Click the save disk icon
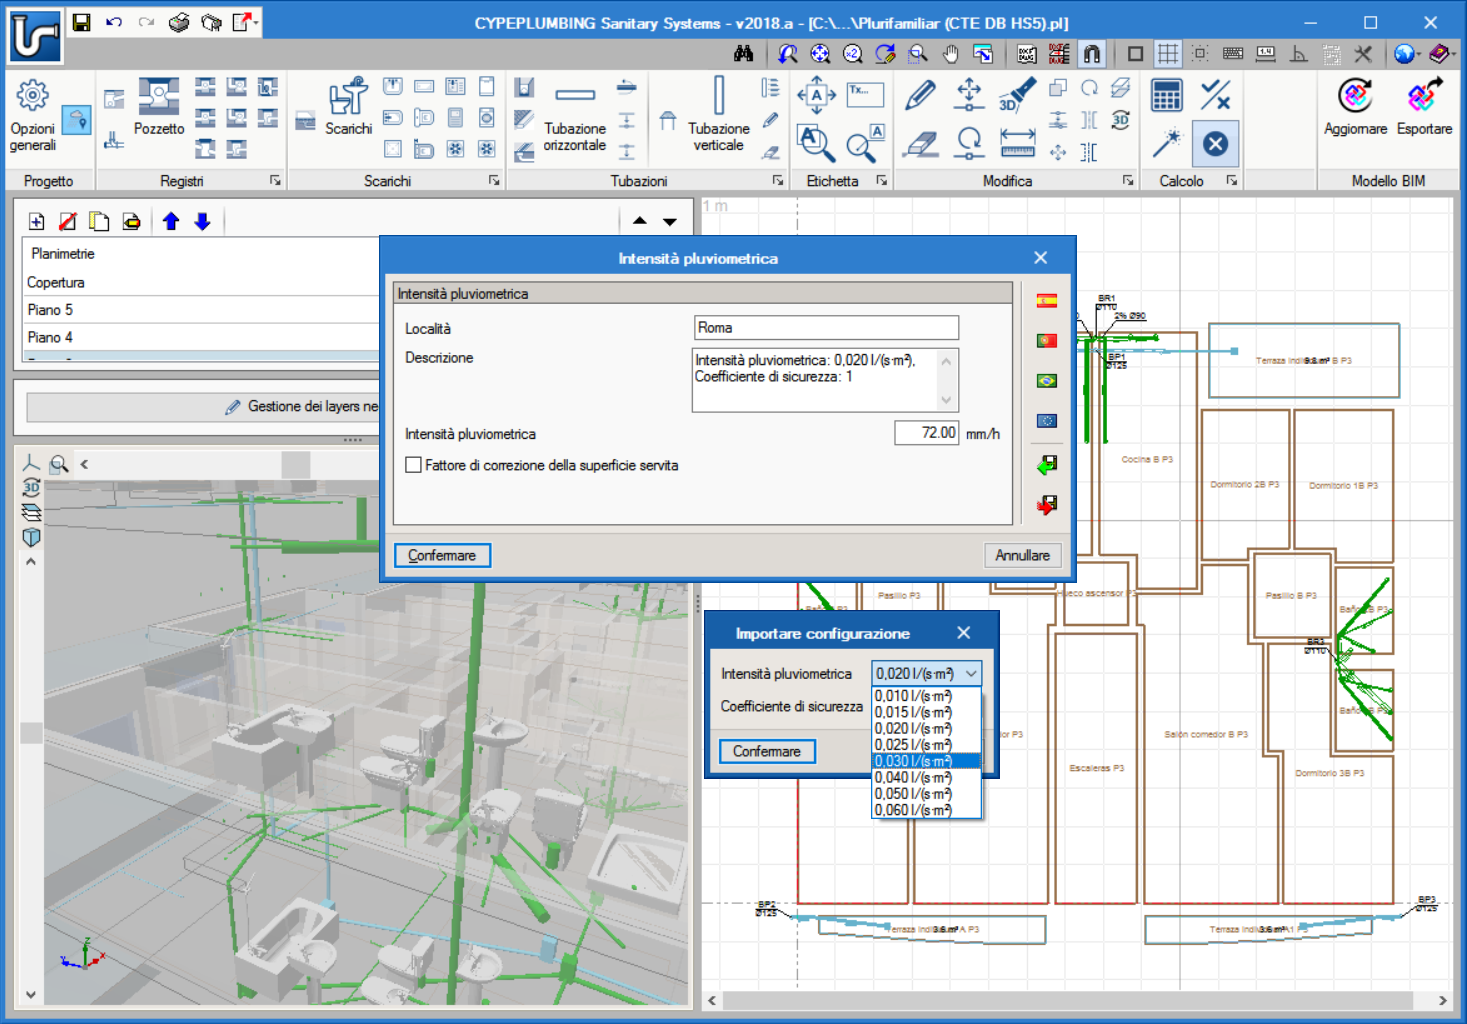Image resolution: width=1467 pixels, height=1024 pixels. (x=82, y=22)
